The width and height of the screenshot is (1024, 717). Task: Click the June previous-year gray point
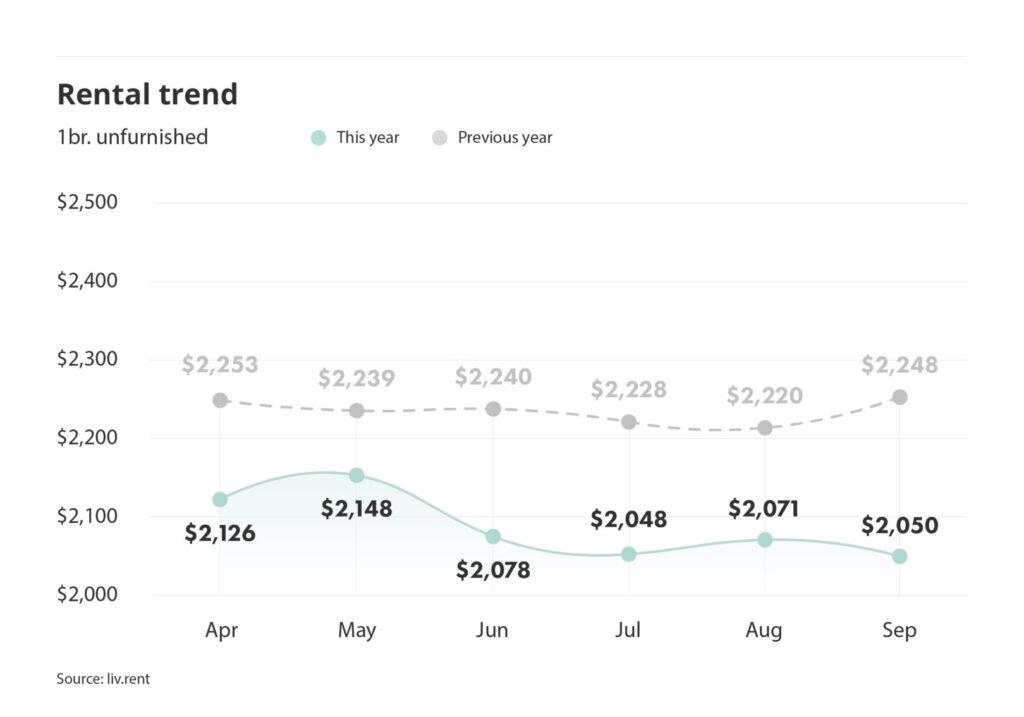[x=493, y=409]
